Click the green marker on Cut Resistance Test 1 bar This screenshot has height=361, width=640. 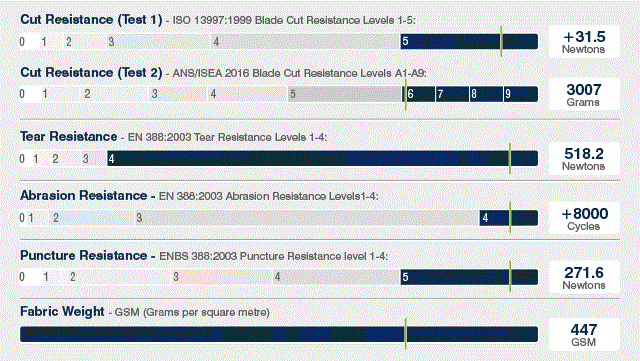click(x=501, y=41)
